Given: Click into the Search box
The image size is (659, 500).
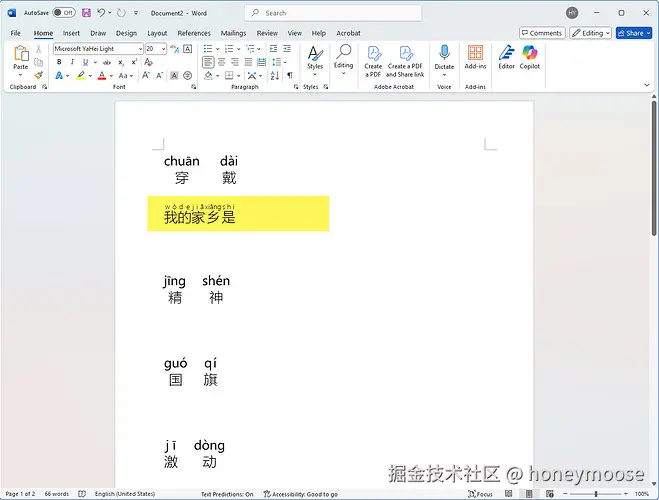Looking at the screenshot, I should [333, 13].
